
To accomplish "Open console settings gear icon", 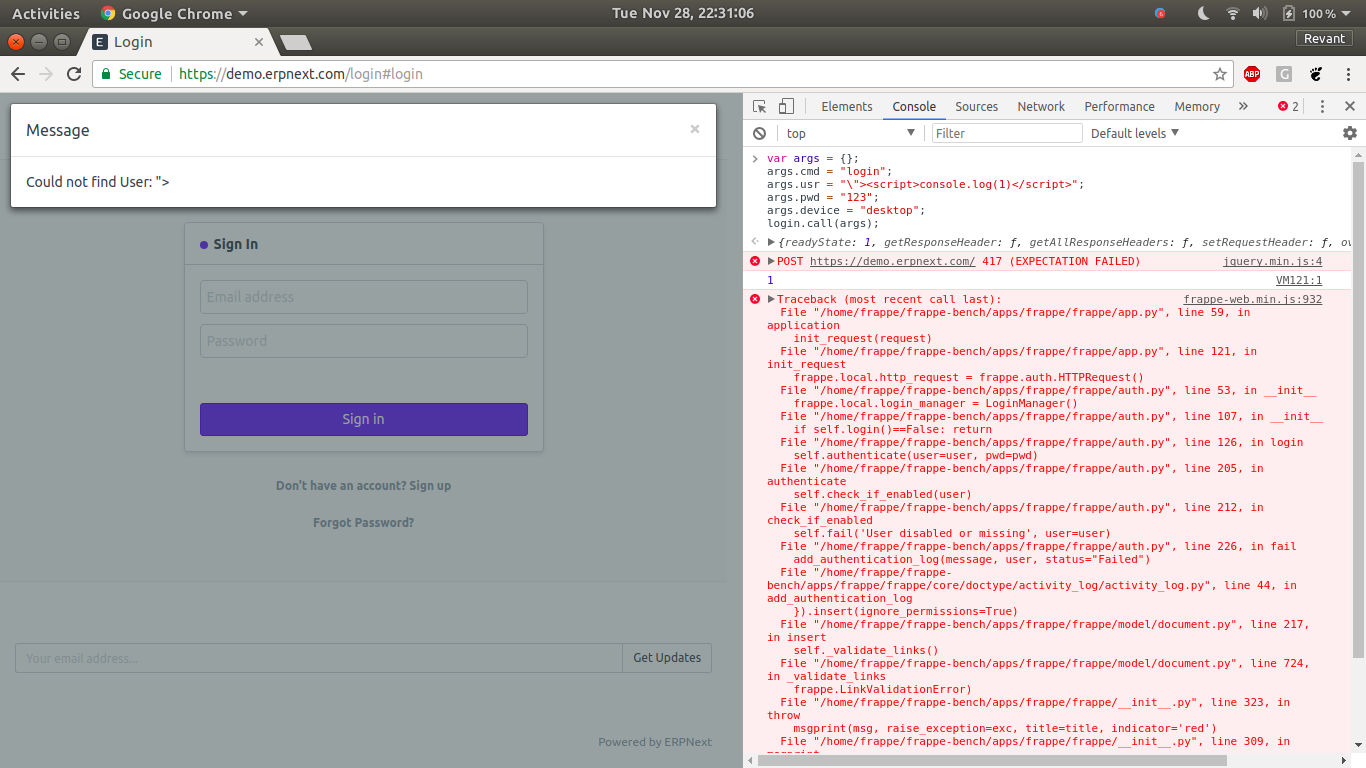I will (x=1350, y=133).
